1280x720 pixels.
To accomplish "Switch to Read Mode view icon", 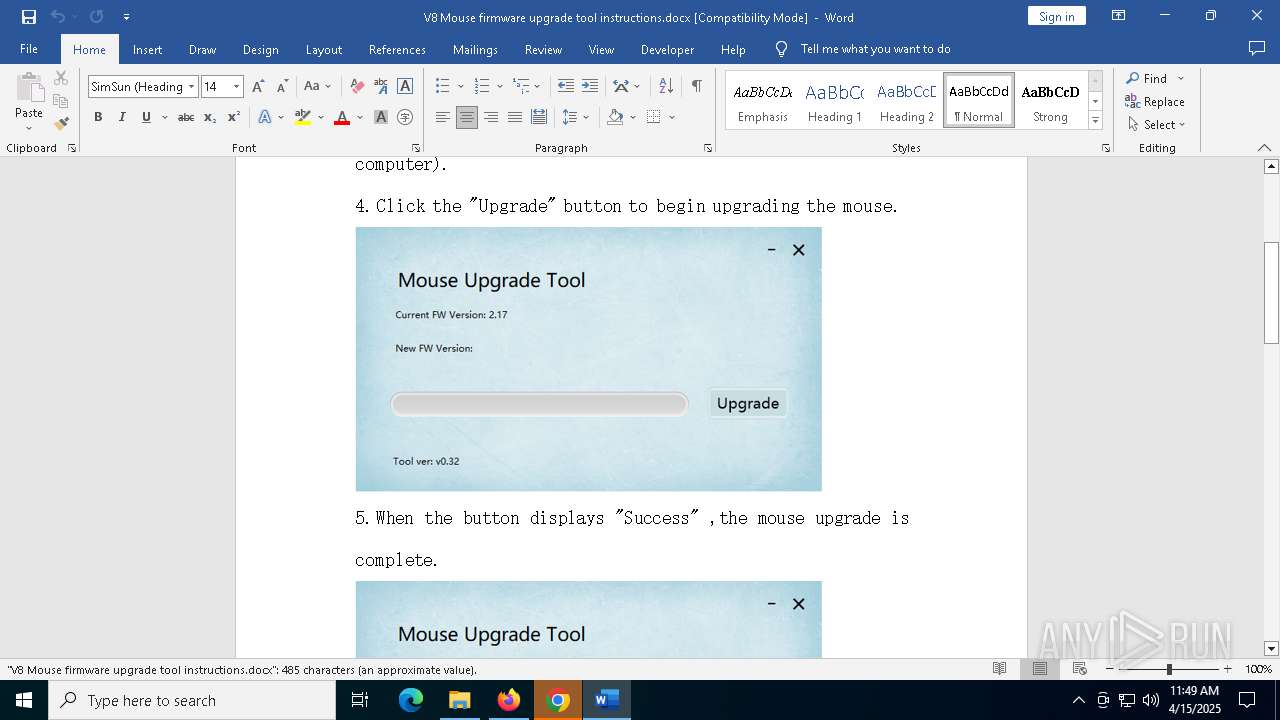I will click(x=999, y=669).
